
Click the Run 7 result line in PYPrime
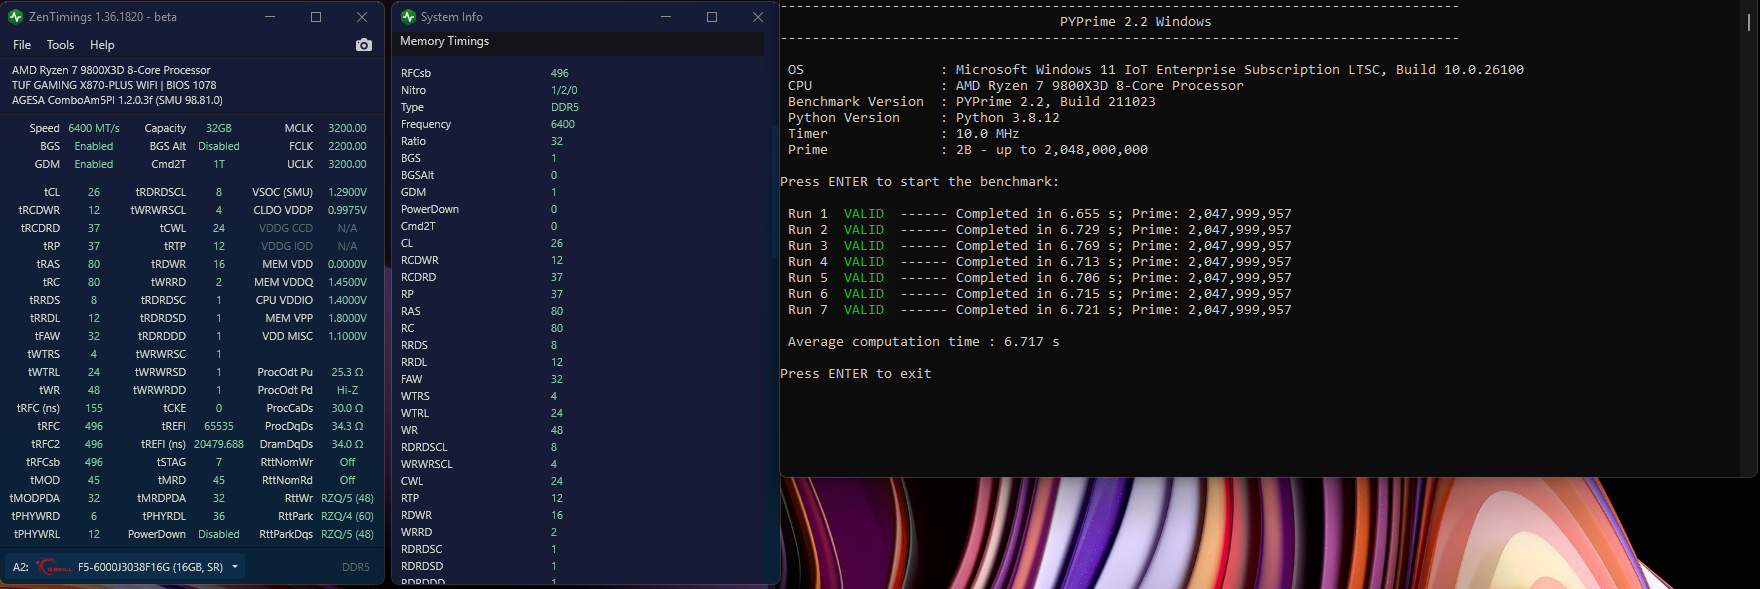coord(1040,310)
